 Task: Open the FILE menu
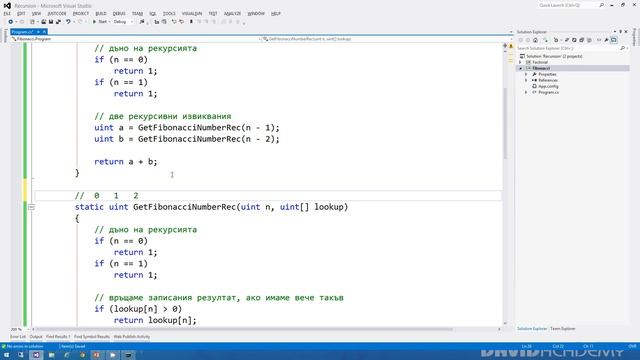pyautogui.click(x=7, y=13)
